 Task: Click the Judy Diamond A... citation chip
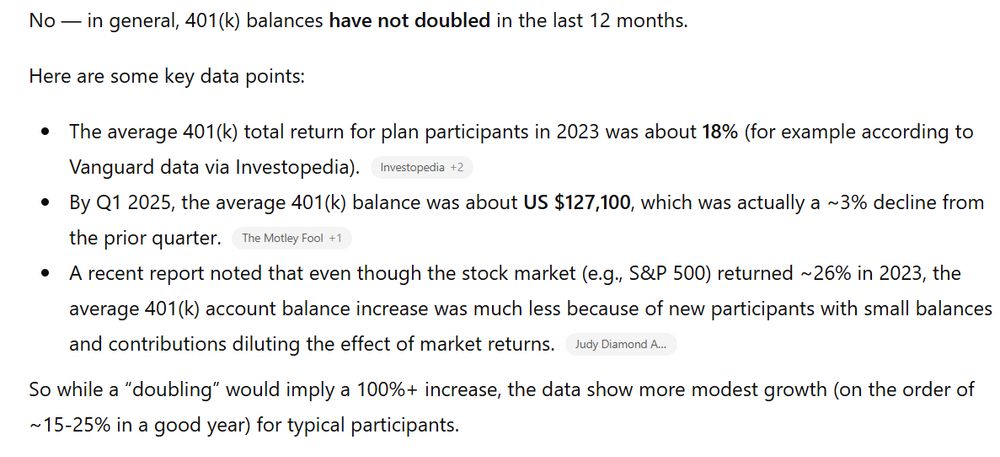[x=621, y=345]
